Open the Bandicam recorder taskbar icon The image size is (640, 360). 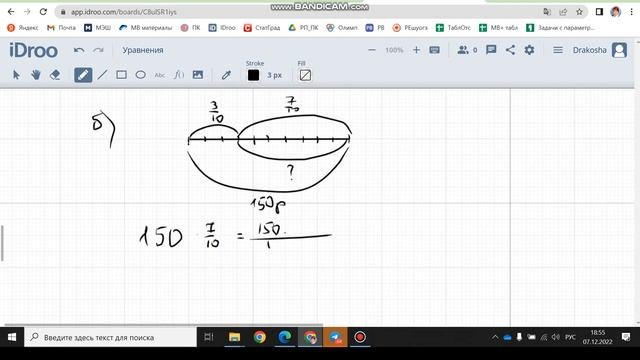click(x=360, y=337)
